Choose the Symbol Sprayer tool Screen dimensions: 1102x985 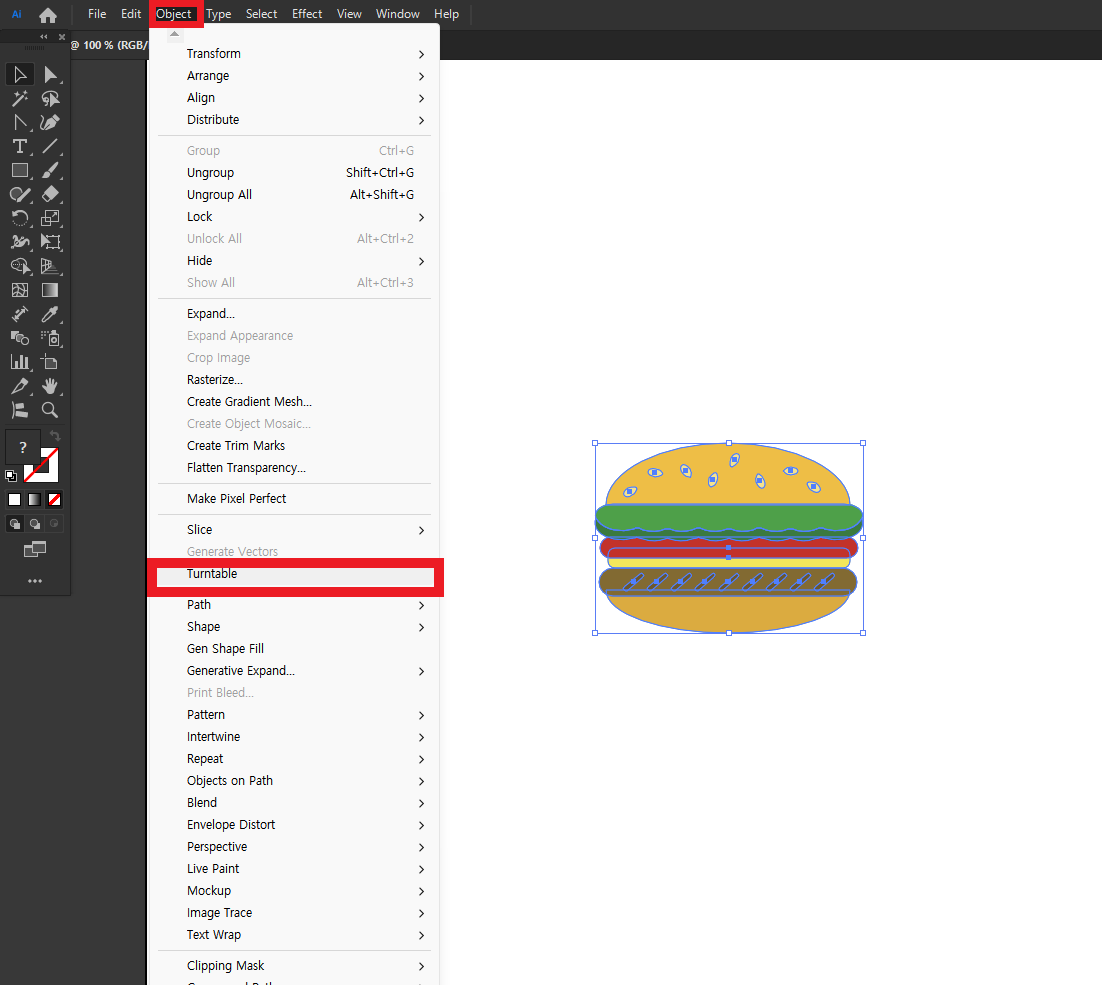50,338
